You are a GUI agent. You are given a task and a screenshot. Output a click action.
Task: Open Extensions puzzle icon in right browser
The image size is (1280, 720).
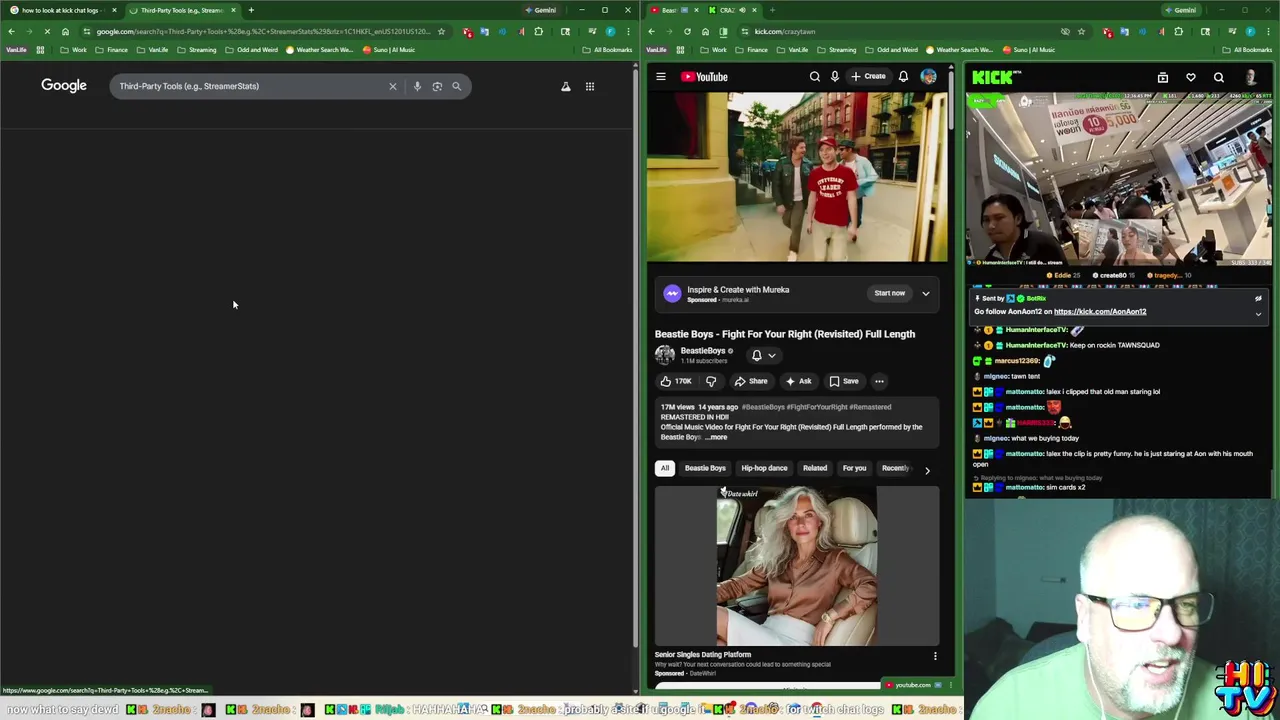(x=1178, y=31)
